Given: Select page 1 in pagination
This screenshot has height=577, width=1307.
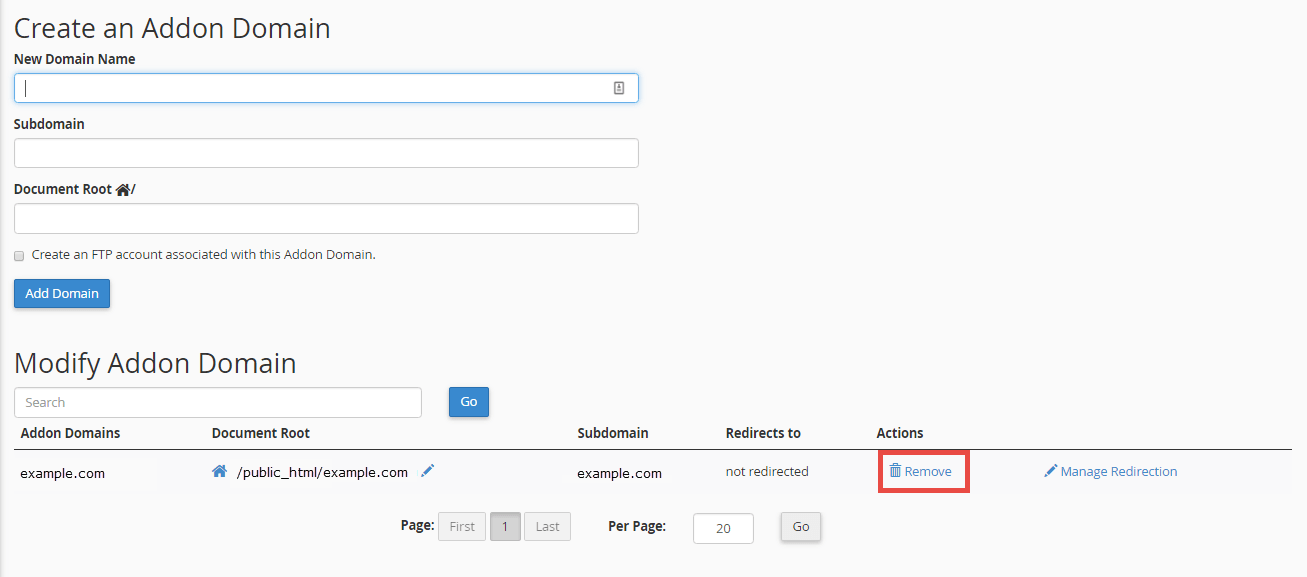Looking at the screenshot, I should pyautogui.click(x=505, y=526).
